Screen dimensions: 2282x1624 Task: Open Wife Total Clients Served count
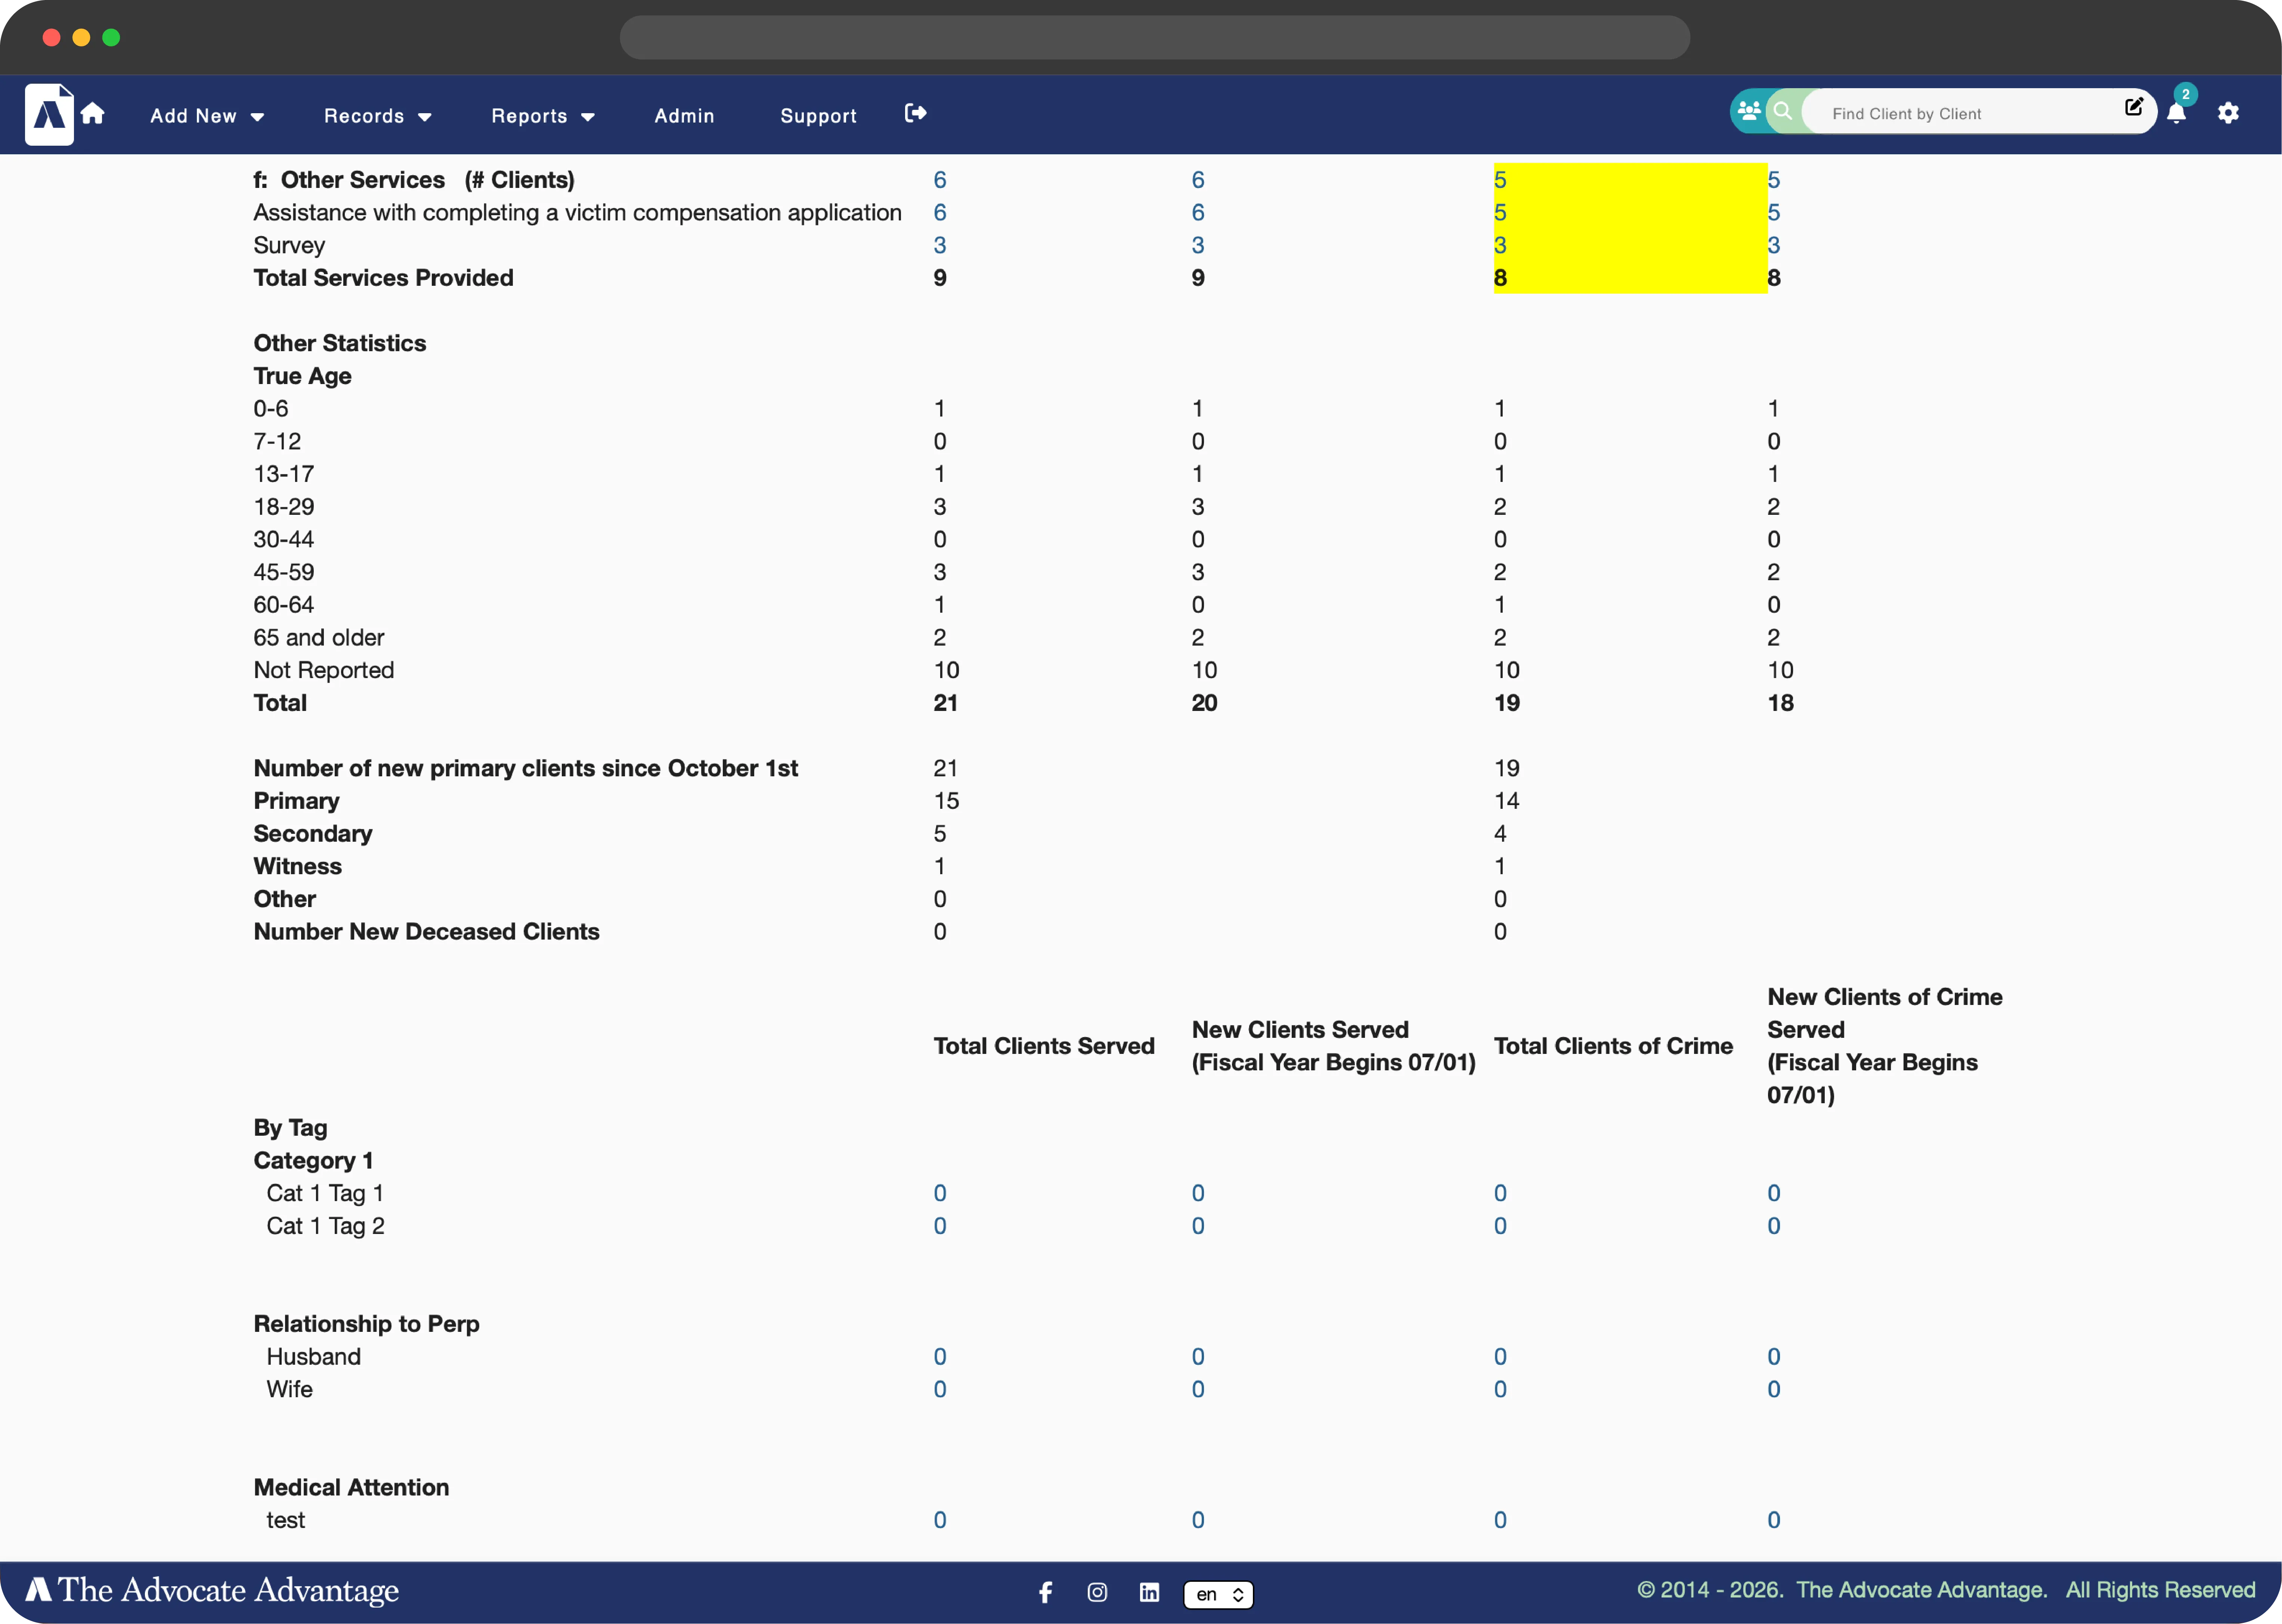[939, 1389]
